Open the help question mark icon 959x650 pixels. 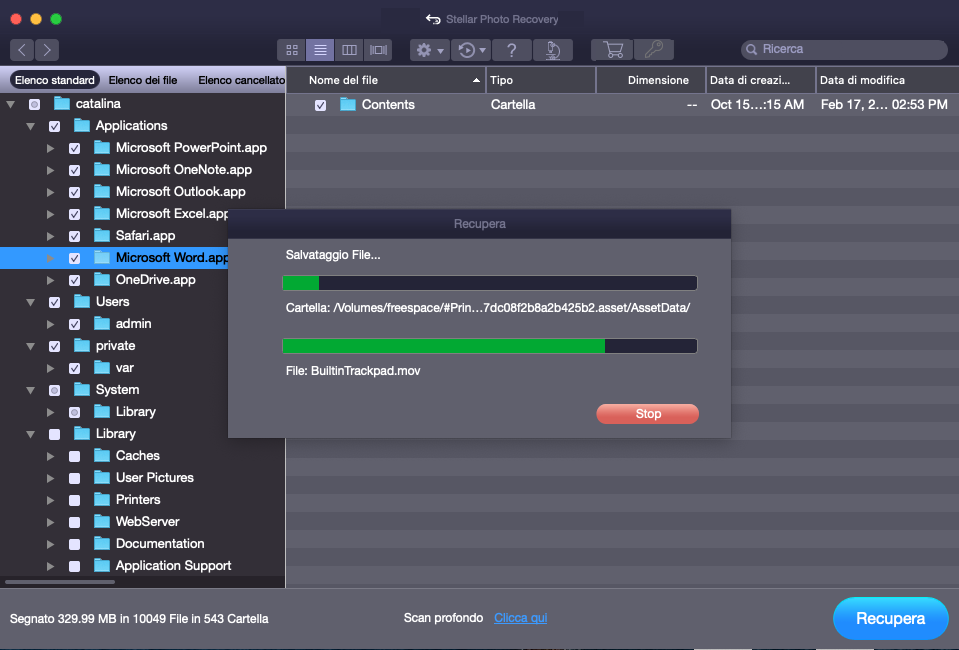511,49
